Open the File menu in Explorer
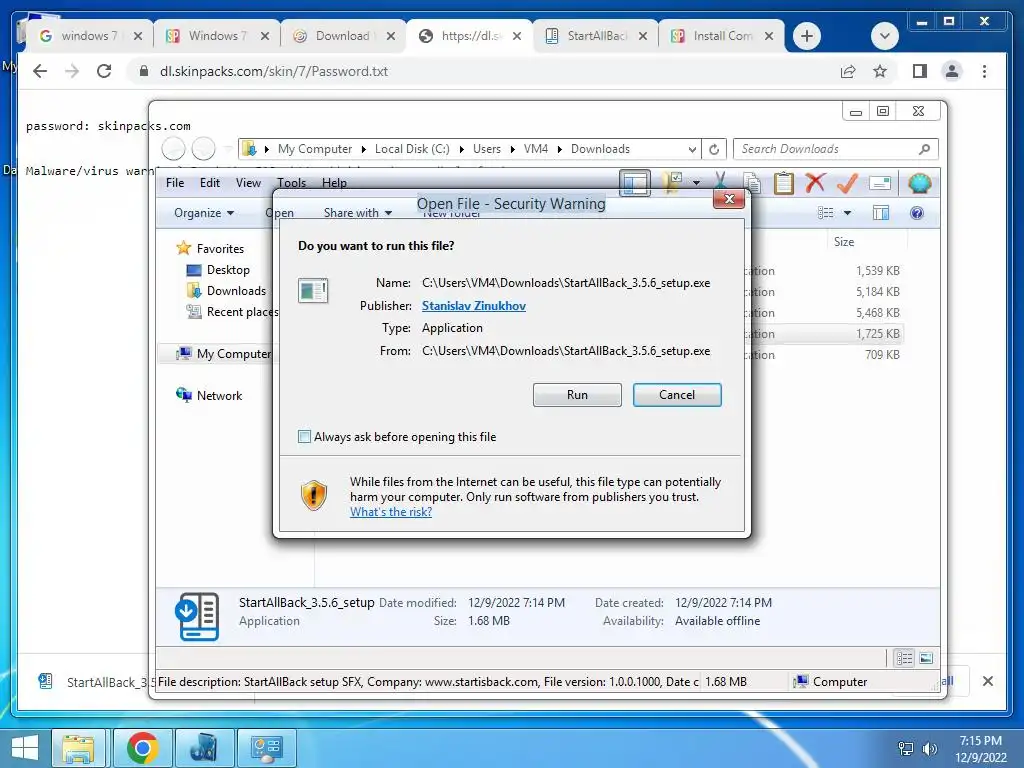Image resolution: width=1024 pixels, height=768 pixels. tap(175, 183)
